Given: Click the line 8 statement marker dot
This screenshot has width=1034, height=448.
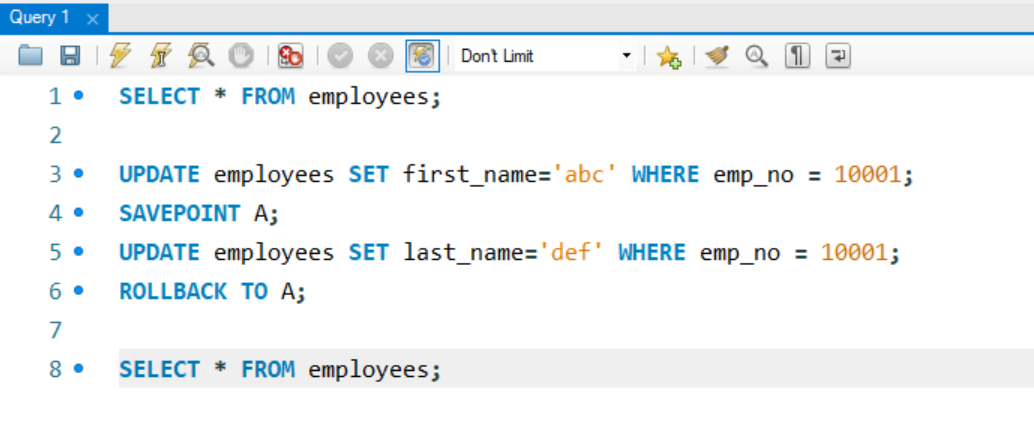Looking at the screenshot, I should [x=79, y=368].
